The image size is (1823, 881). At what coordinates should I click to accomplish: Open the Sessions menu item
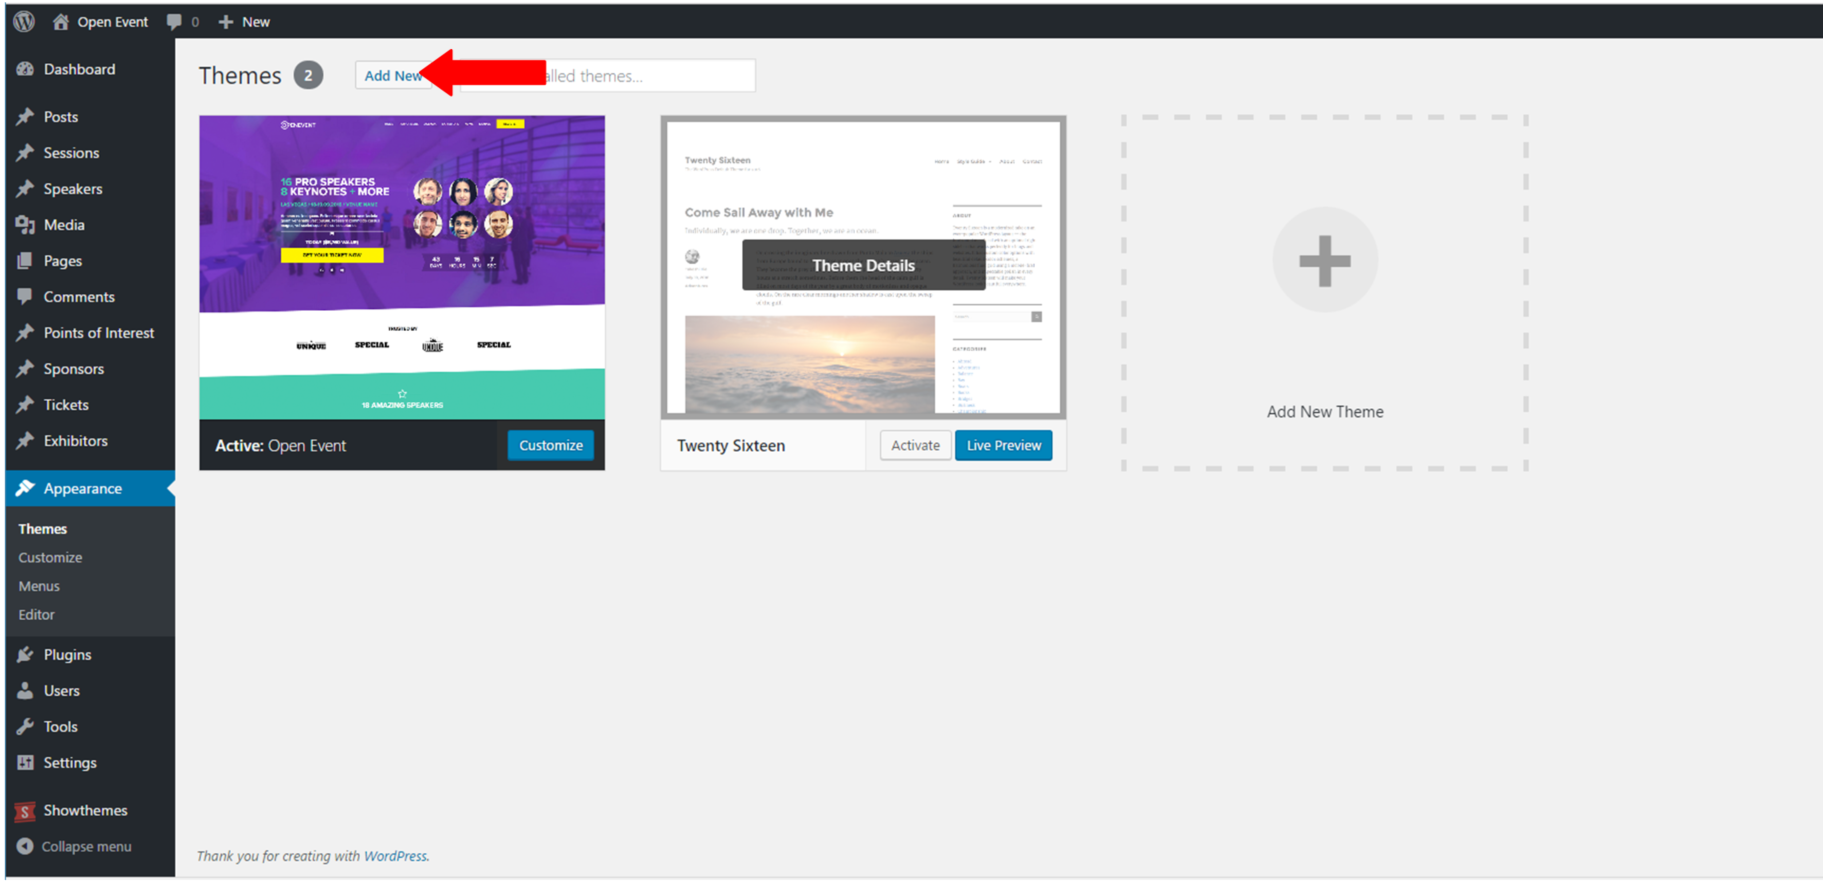pos(71,153)
